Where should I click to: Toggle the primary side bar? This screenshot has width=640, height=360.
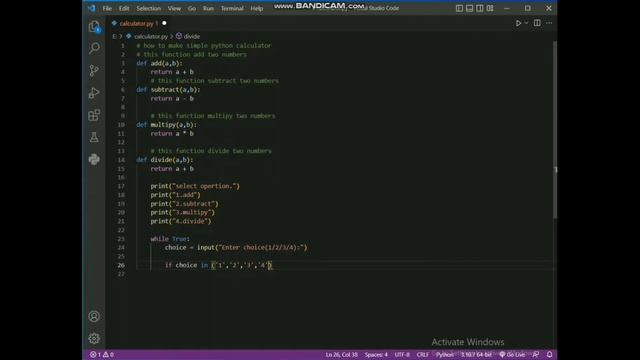459,8
